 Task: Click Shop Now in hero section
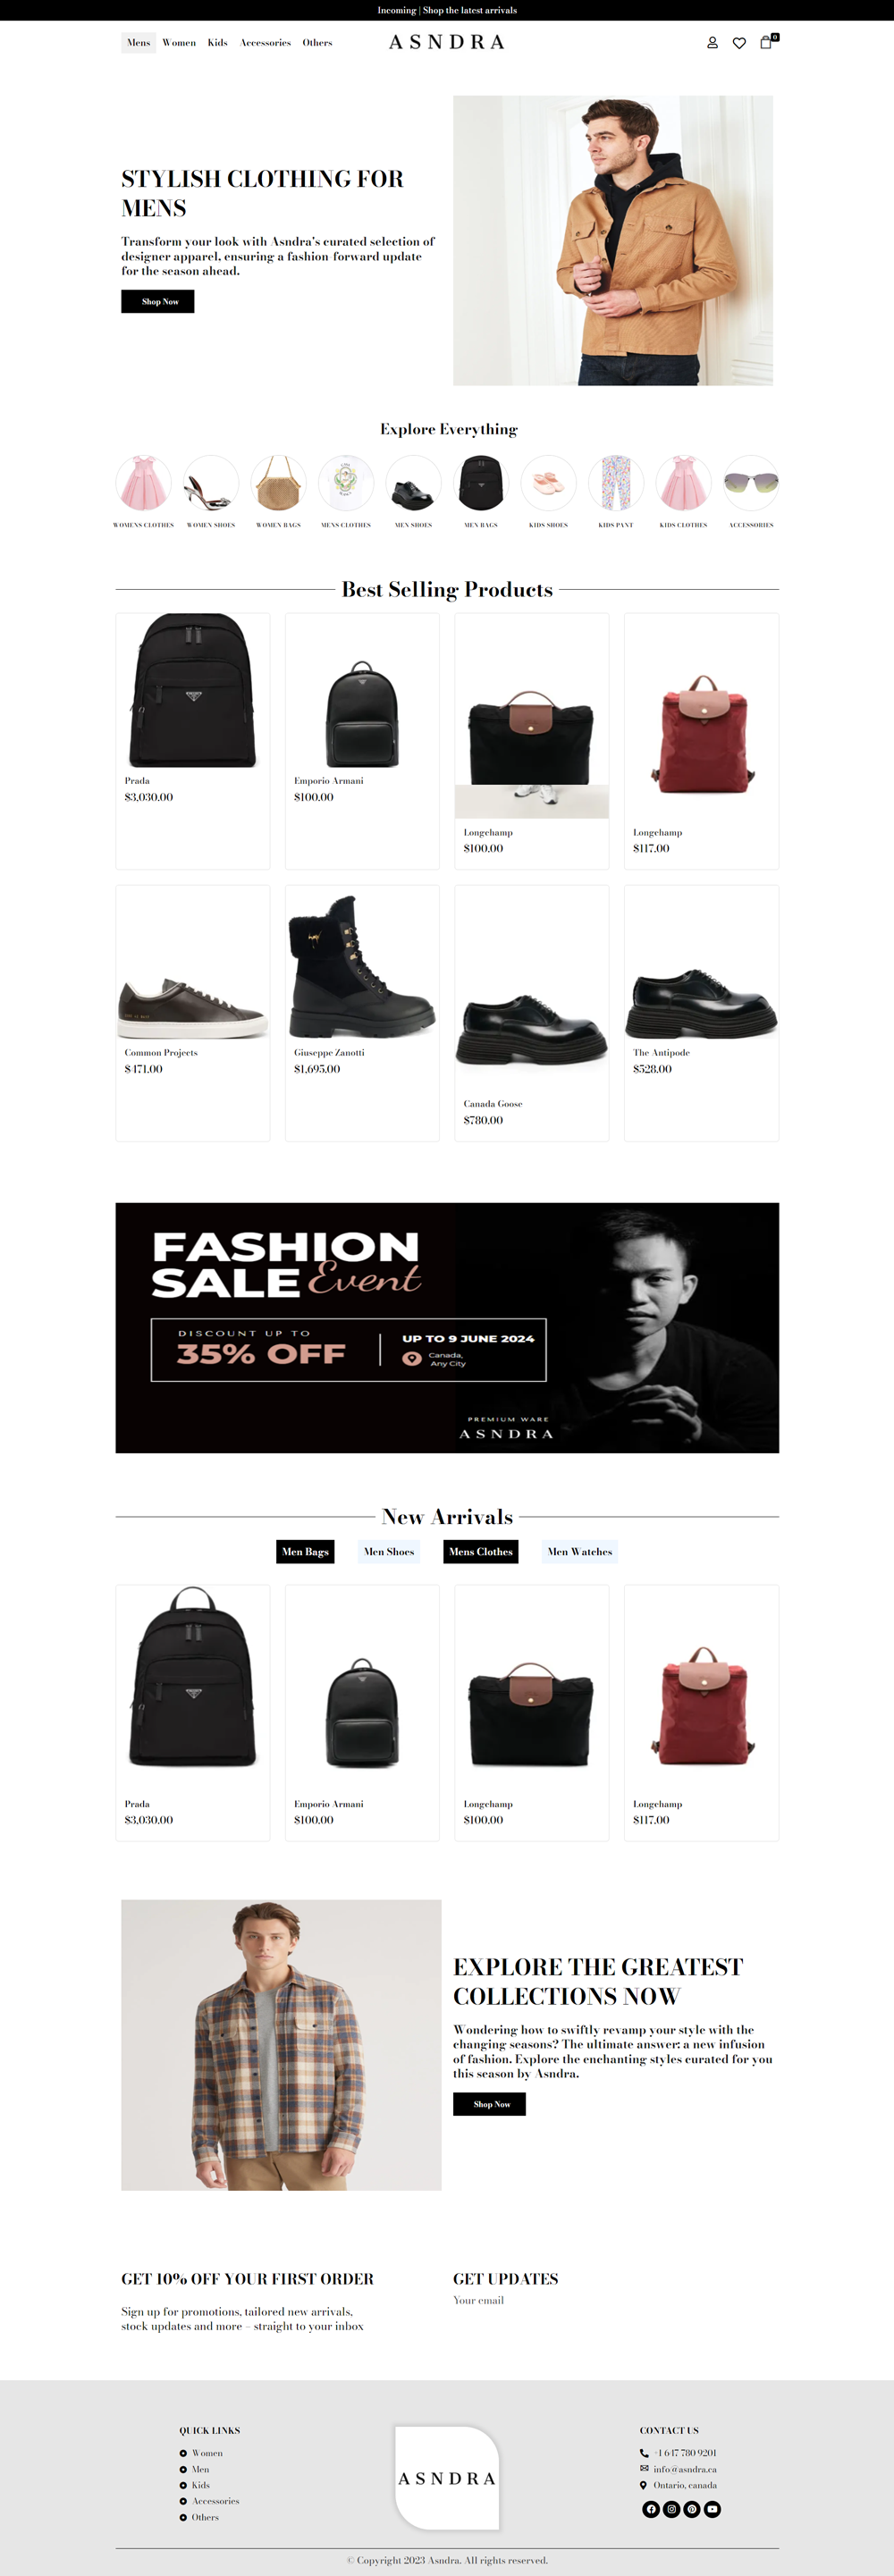(x=158, y=301)
